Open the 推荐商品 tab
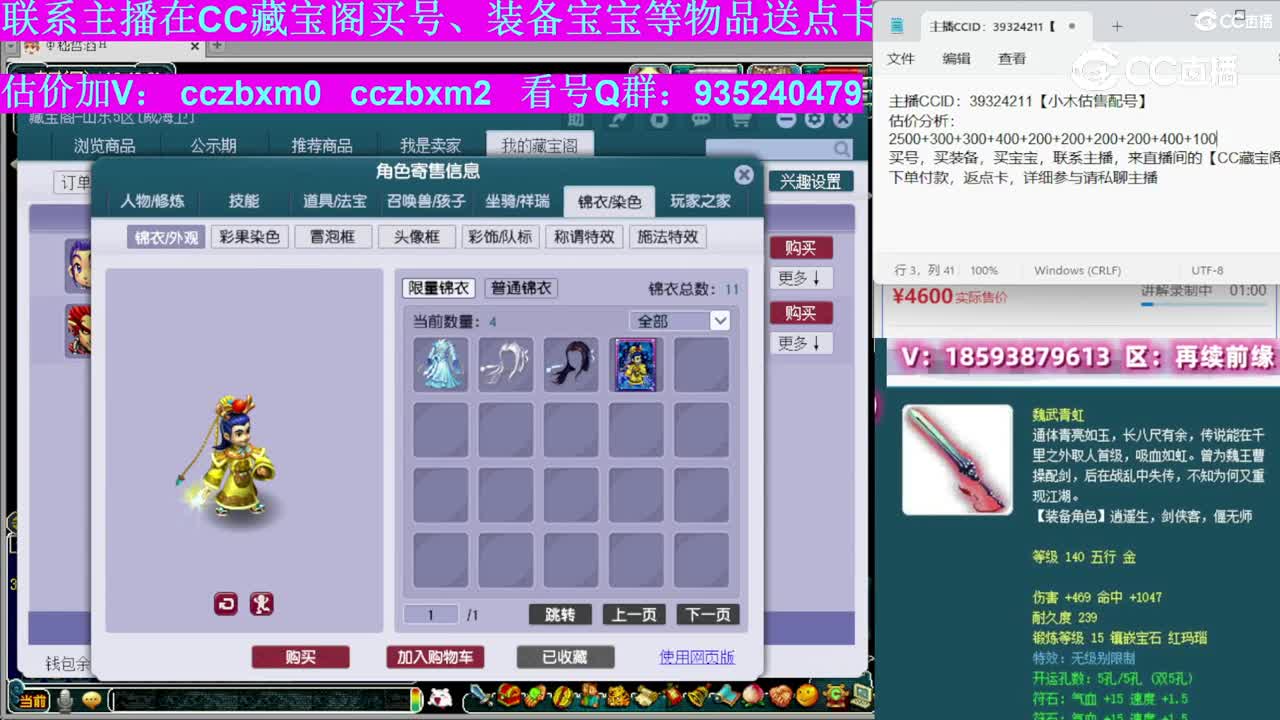 321,146
